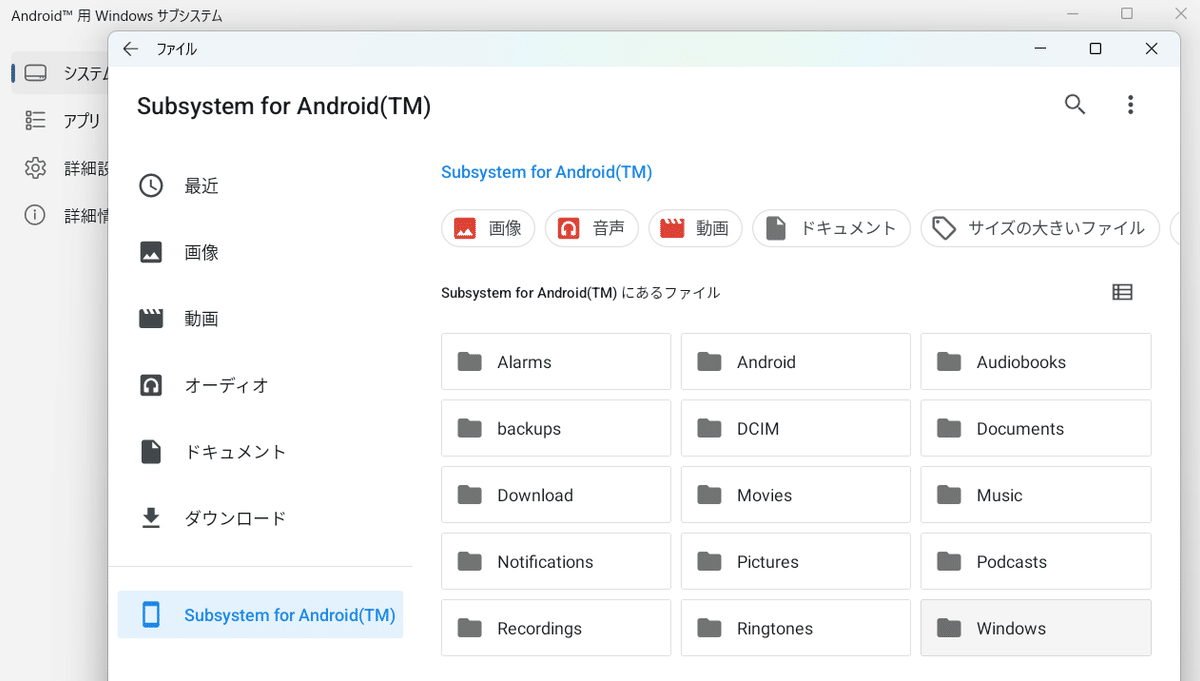1200x681 pixels.
Task: Click the Pictures folder icon
Action: pyautogui.click(x=709, y=561)
